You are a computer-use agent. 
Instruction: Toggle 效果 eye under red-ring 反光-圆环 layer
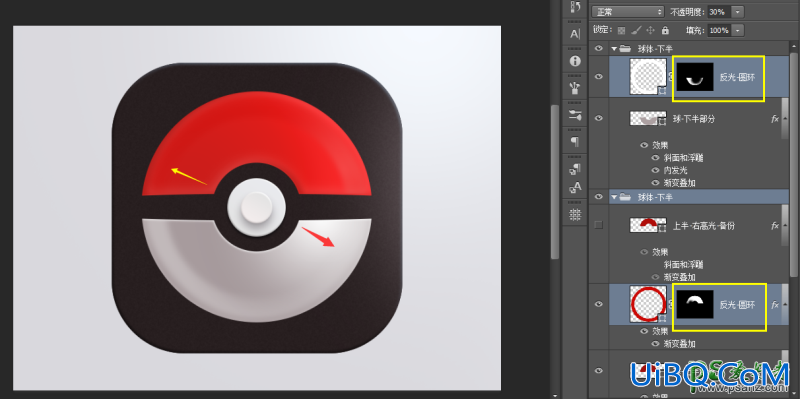point(644,331)
